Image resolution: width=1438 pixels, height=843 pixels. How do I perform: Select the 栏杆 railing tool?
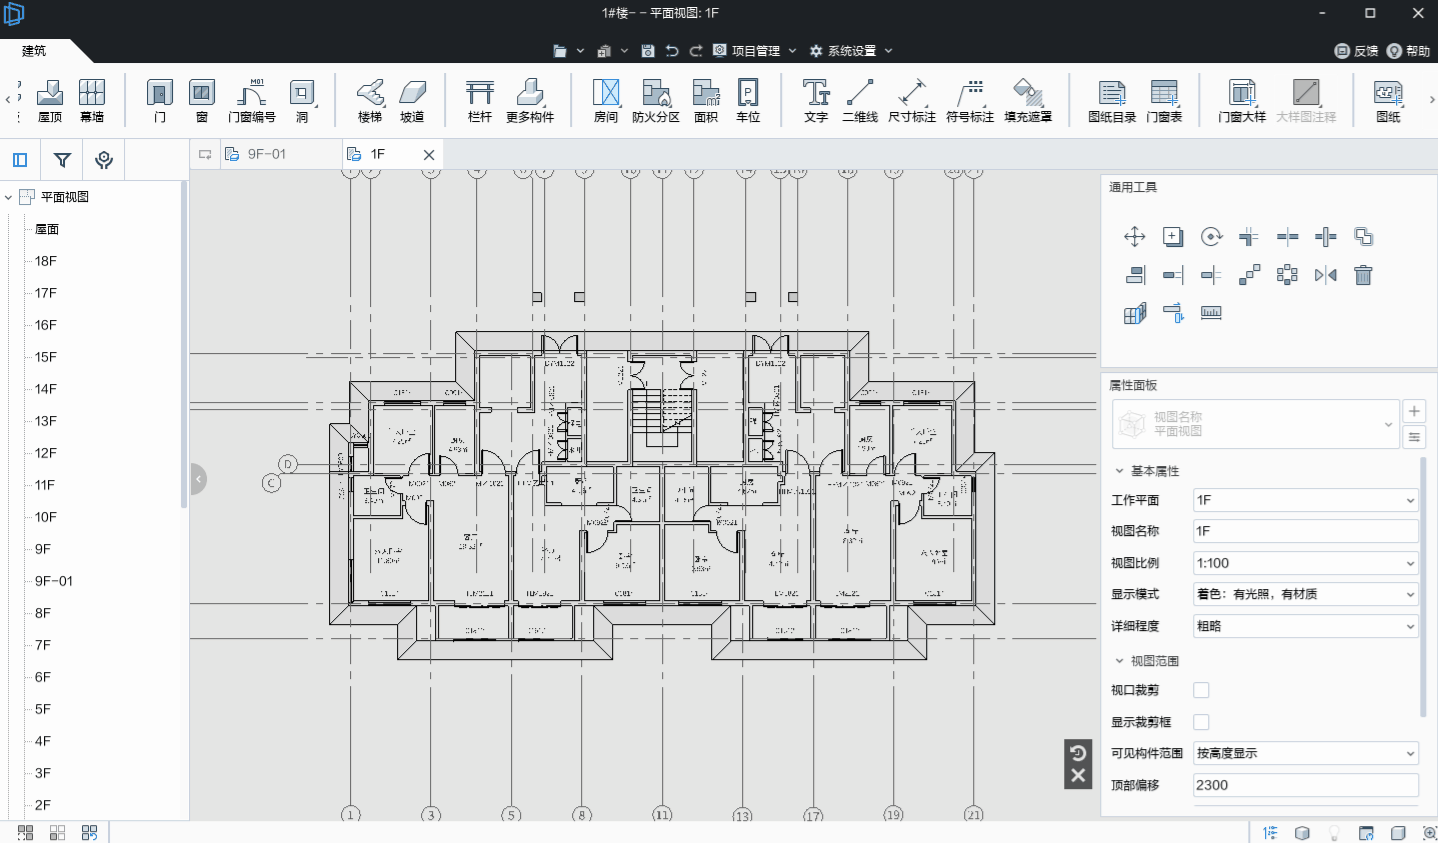480,101
